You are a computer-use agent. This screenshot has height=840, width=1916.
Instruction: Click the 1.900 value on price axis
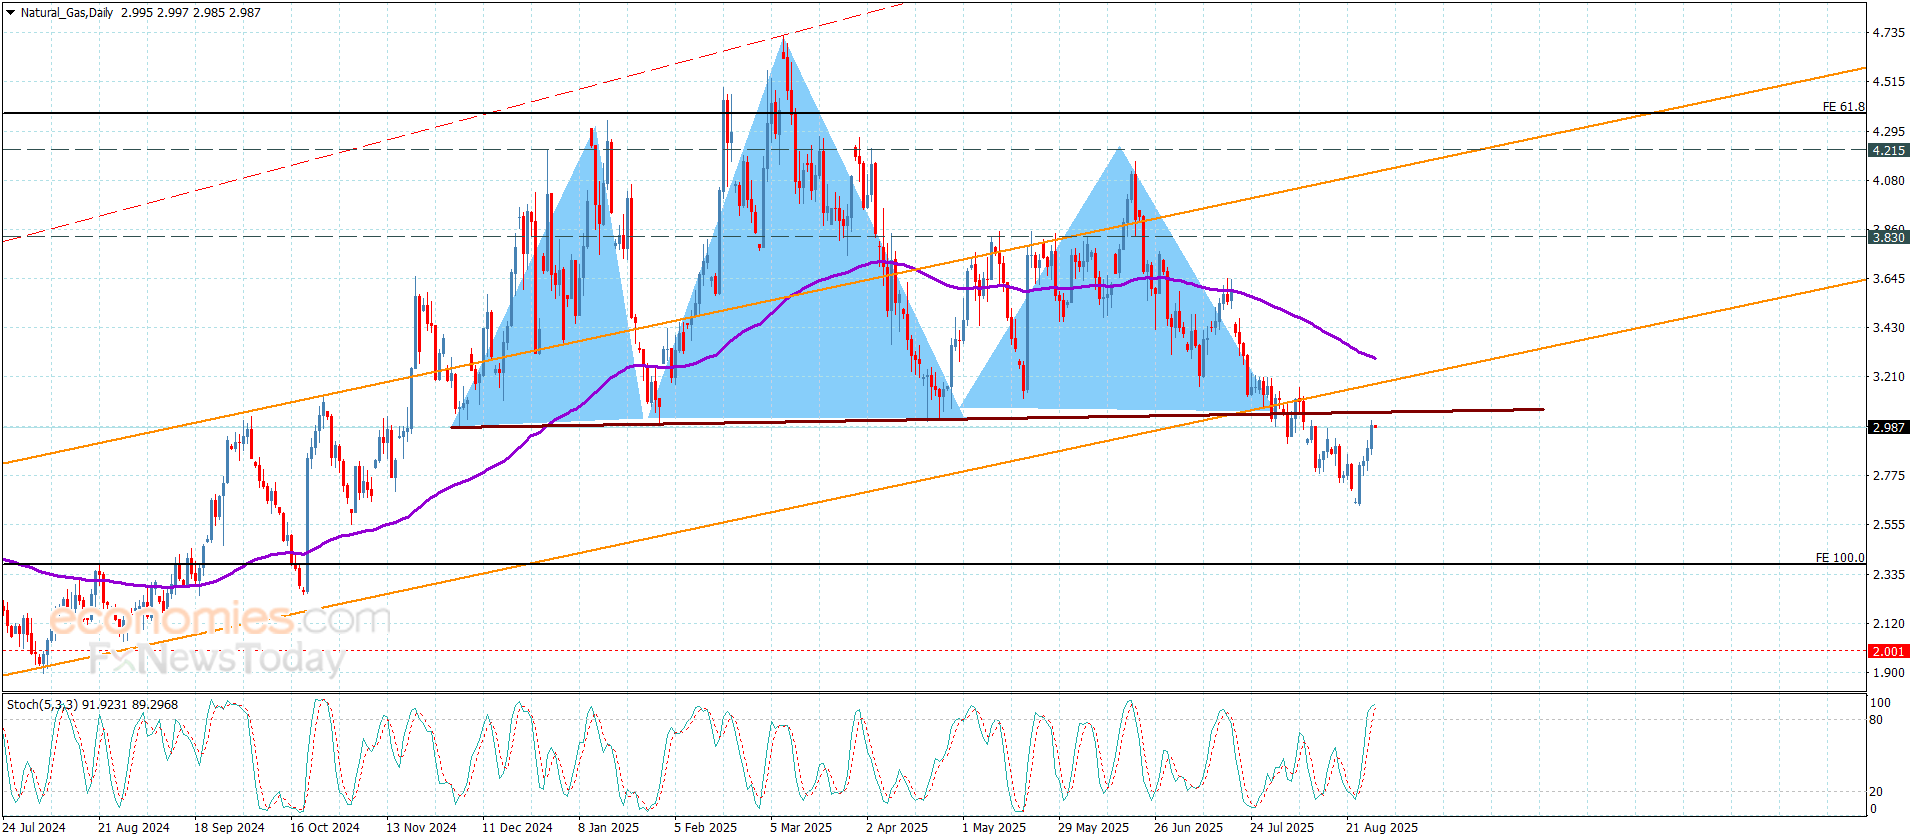[1888, 673]
